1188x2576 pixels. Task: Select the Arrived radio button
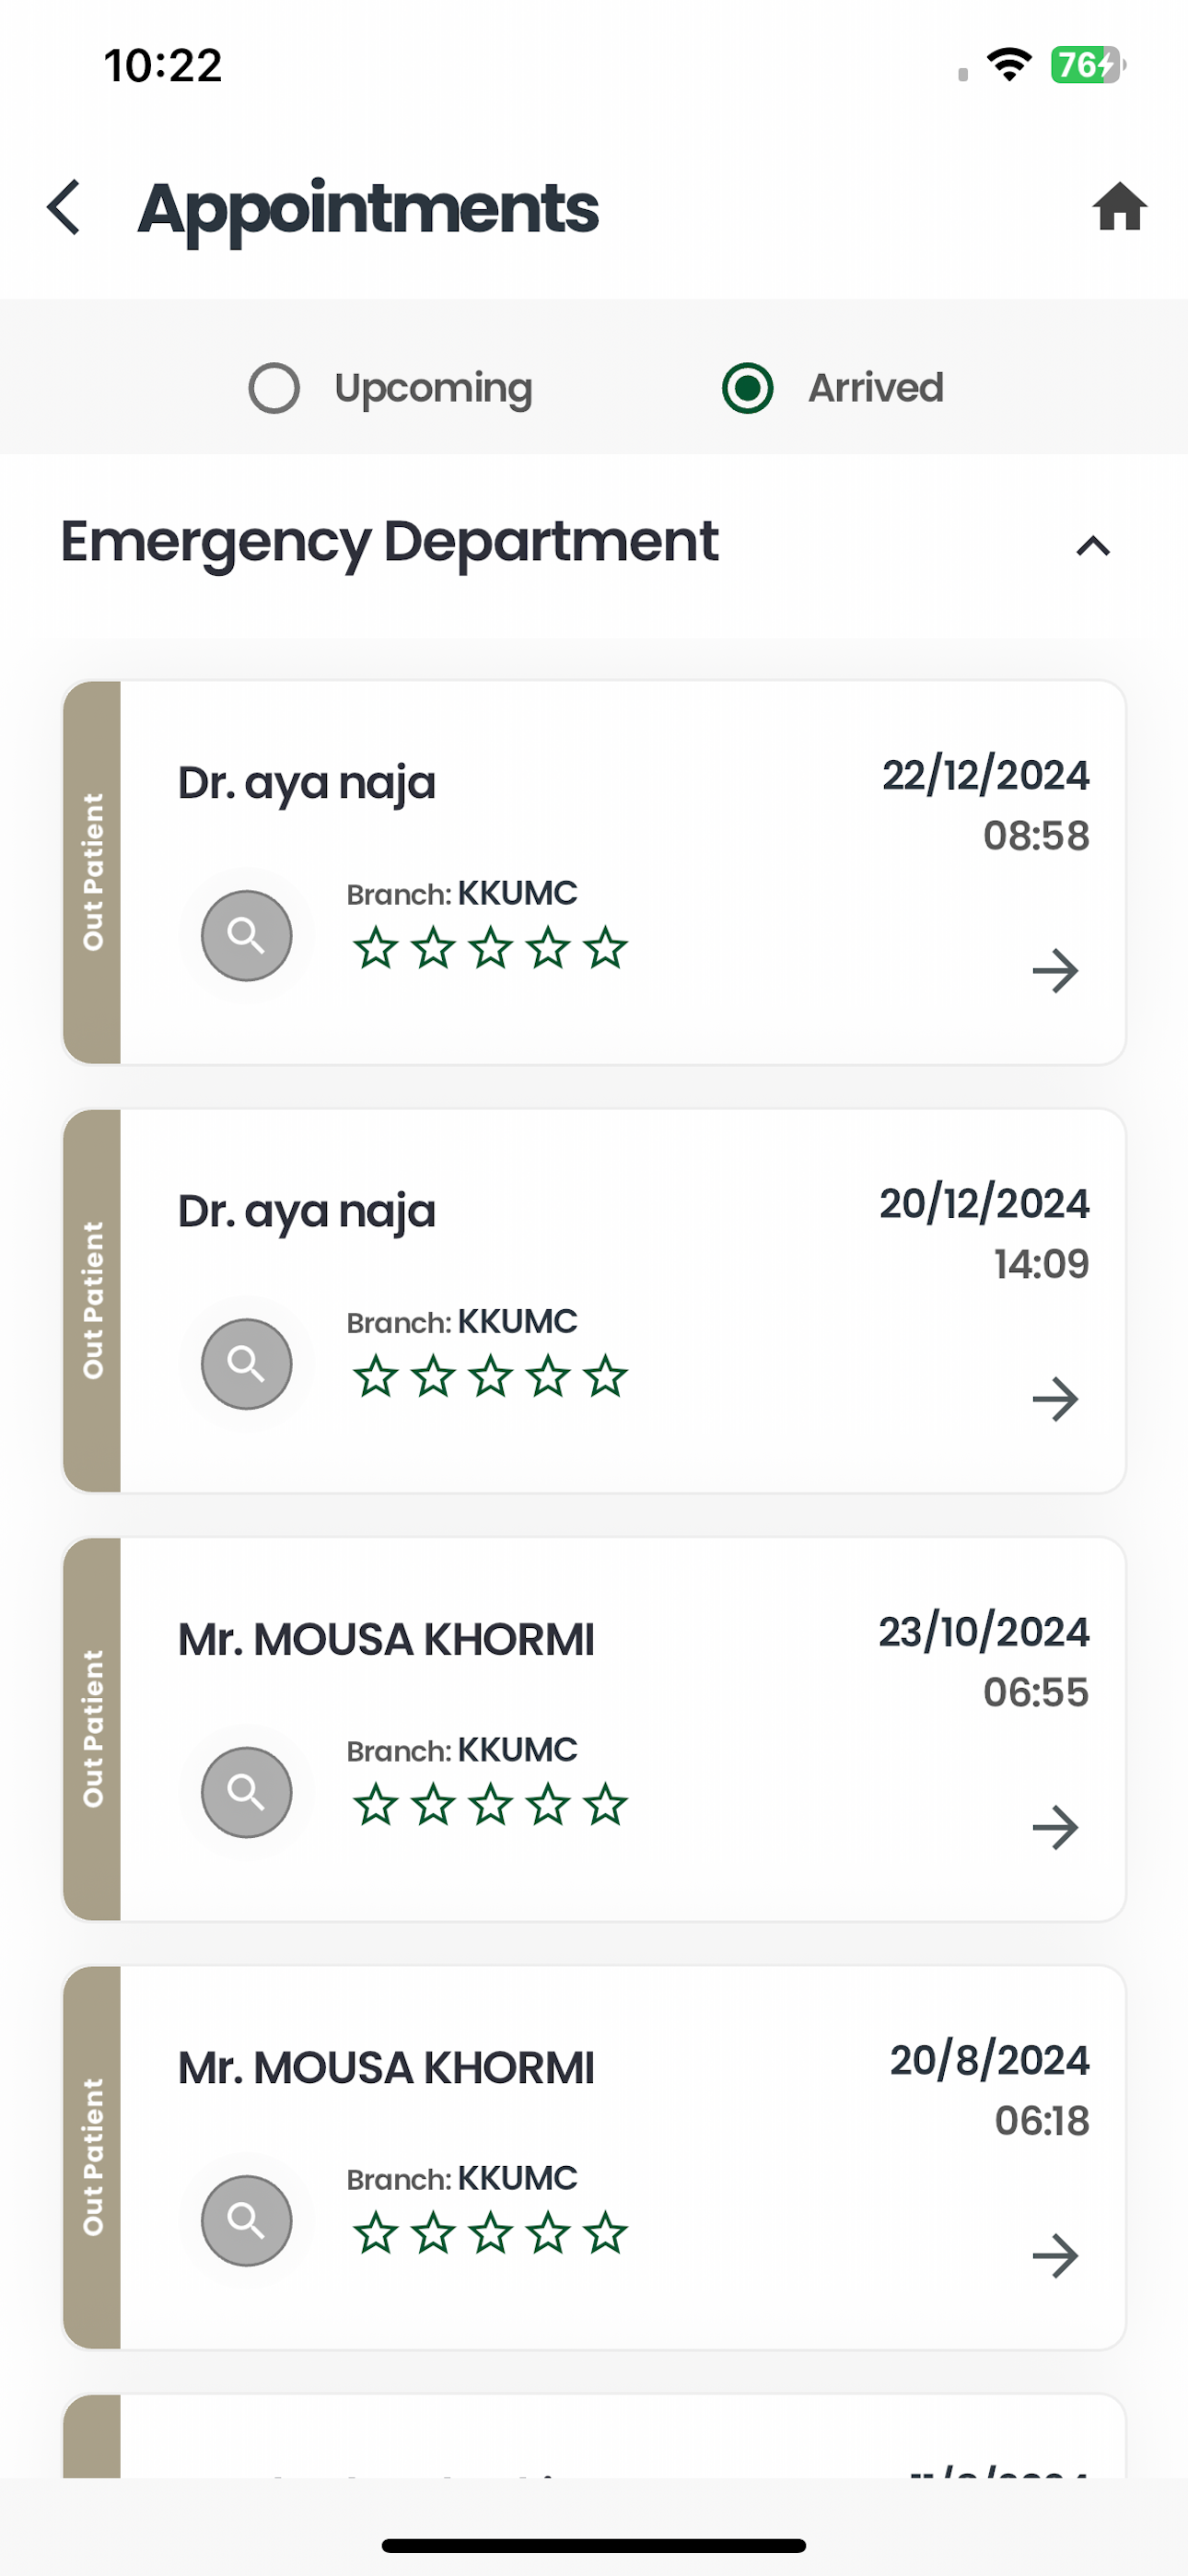[748, 388]
